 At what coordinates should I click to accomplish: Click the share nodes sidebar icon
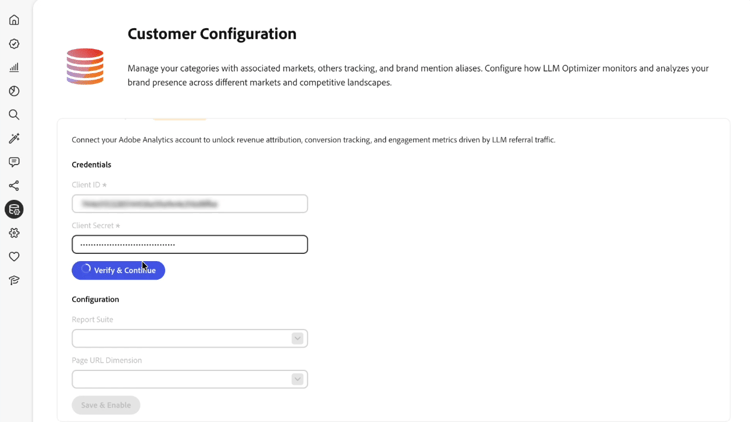(14, 186)
